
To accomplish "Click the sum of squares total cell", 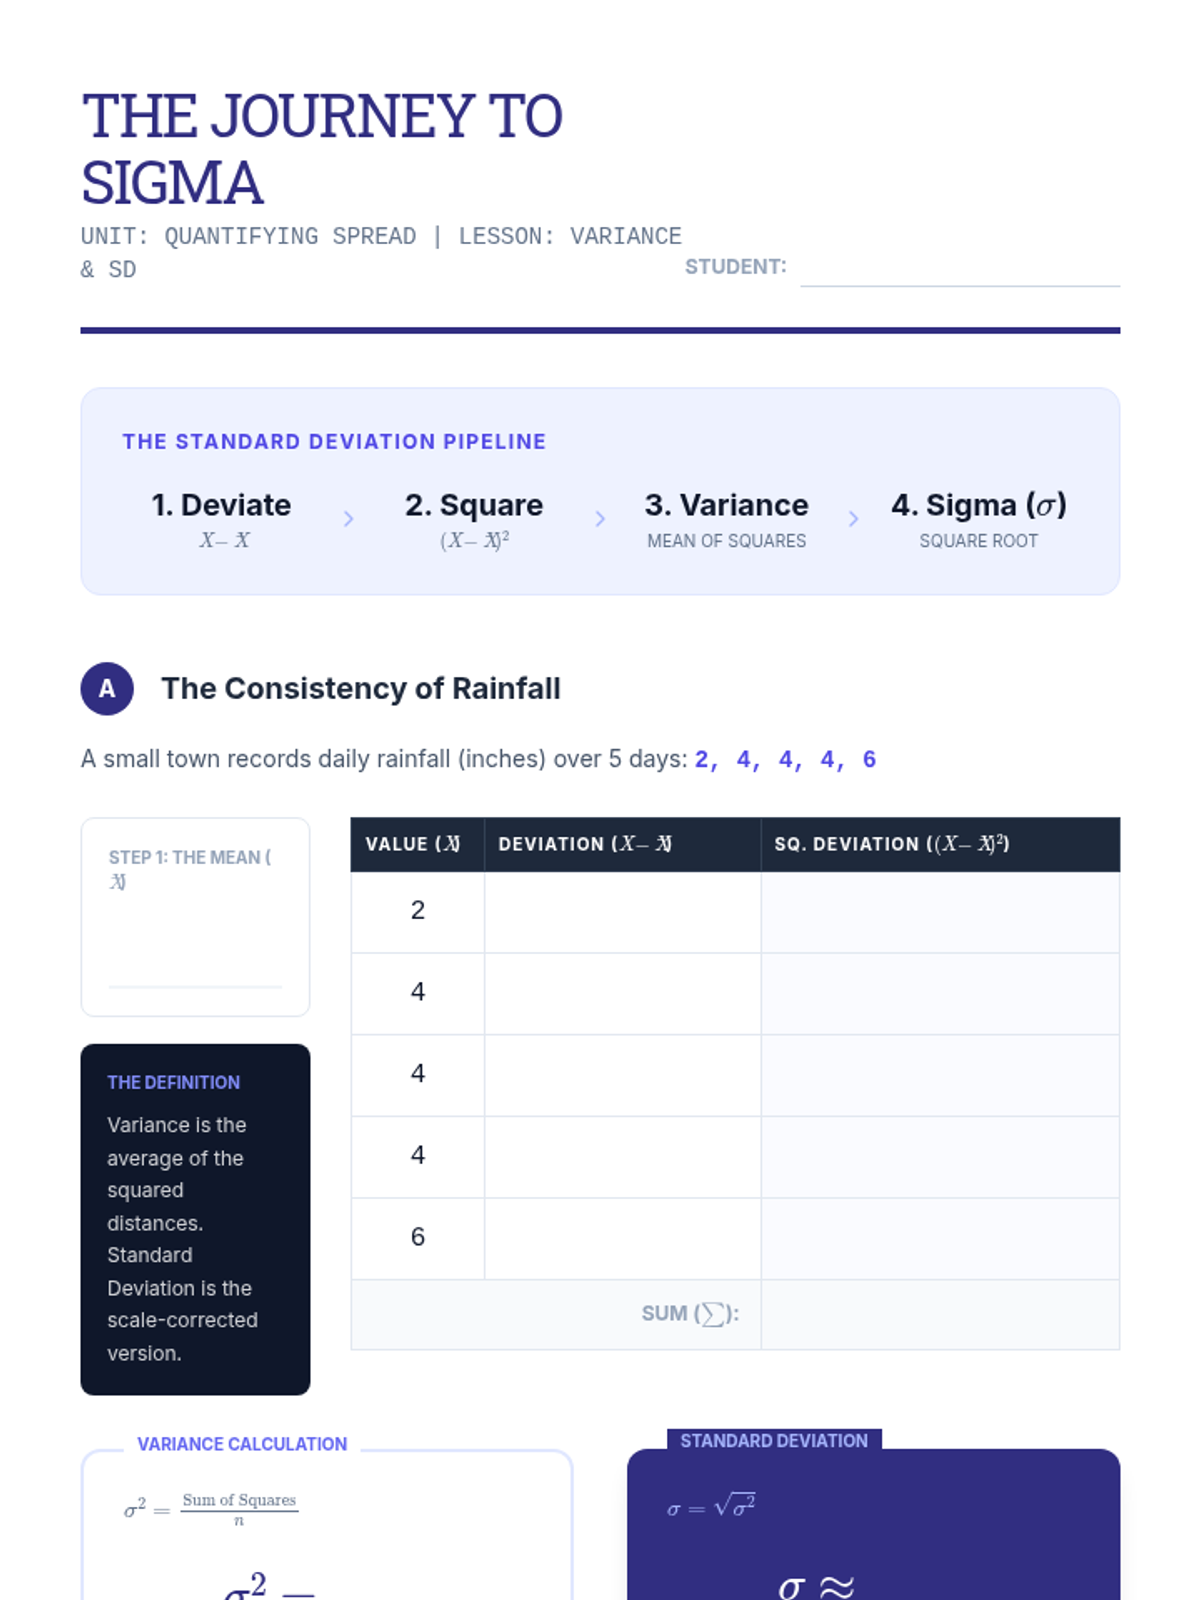I will [940, 1314].
